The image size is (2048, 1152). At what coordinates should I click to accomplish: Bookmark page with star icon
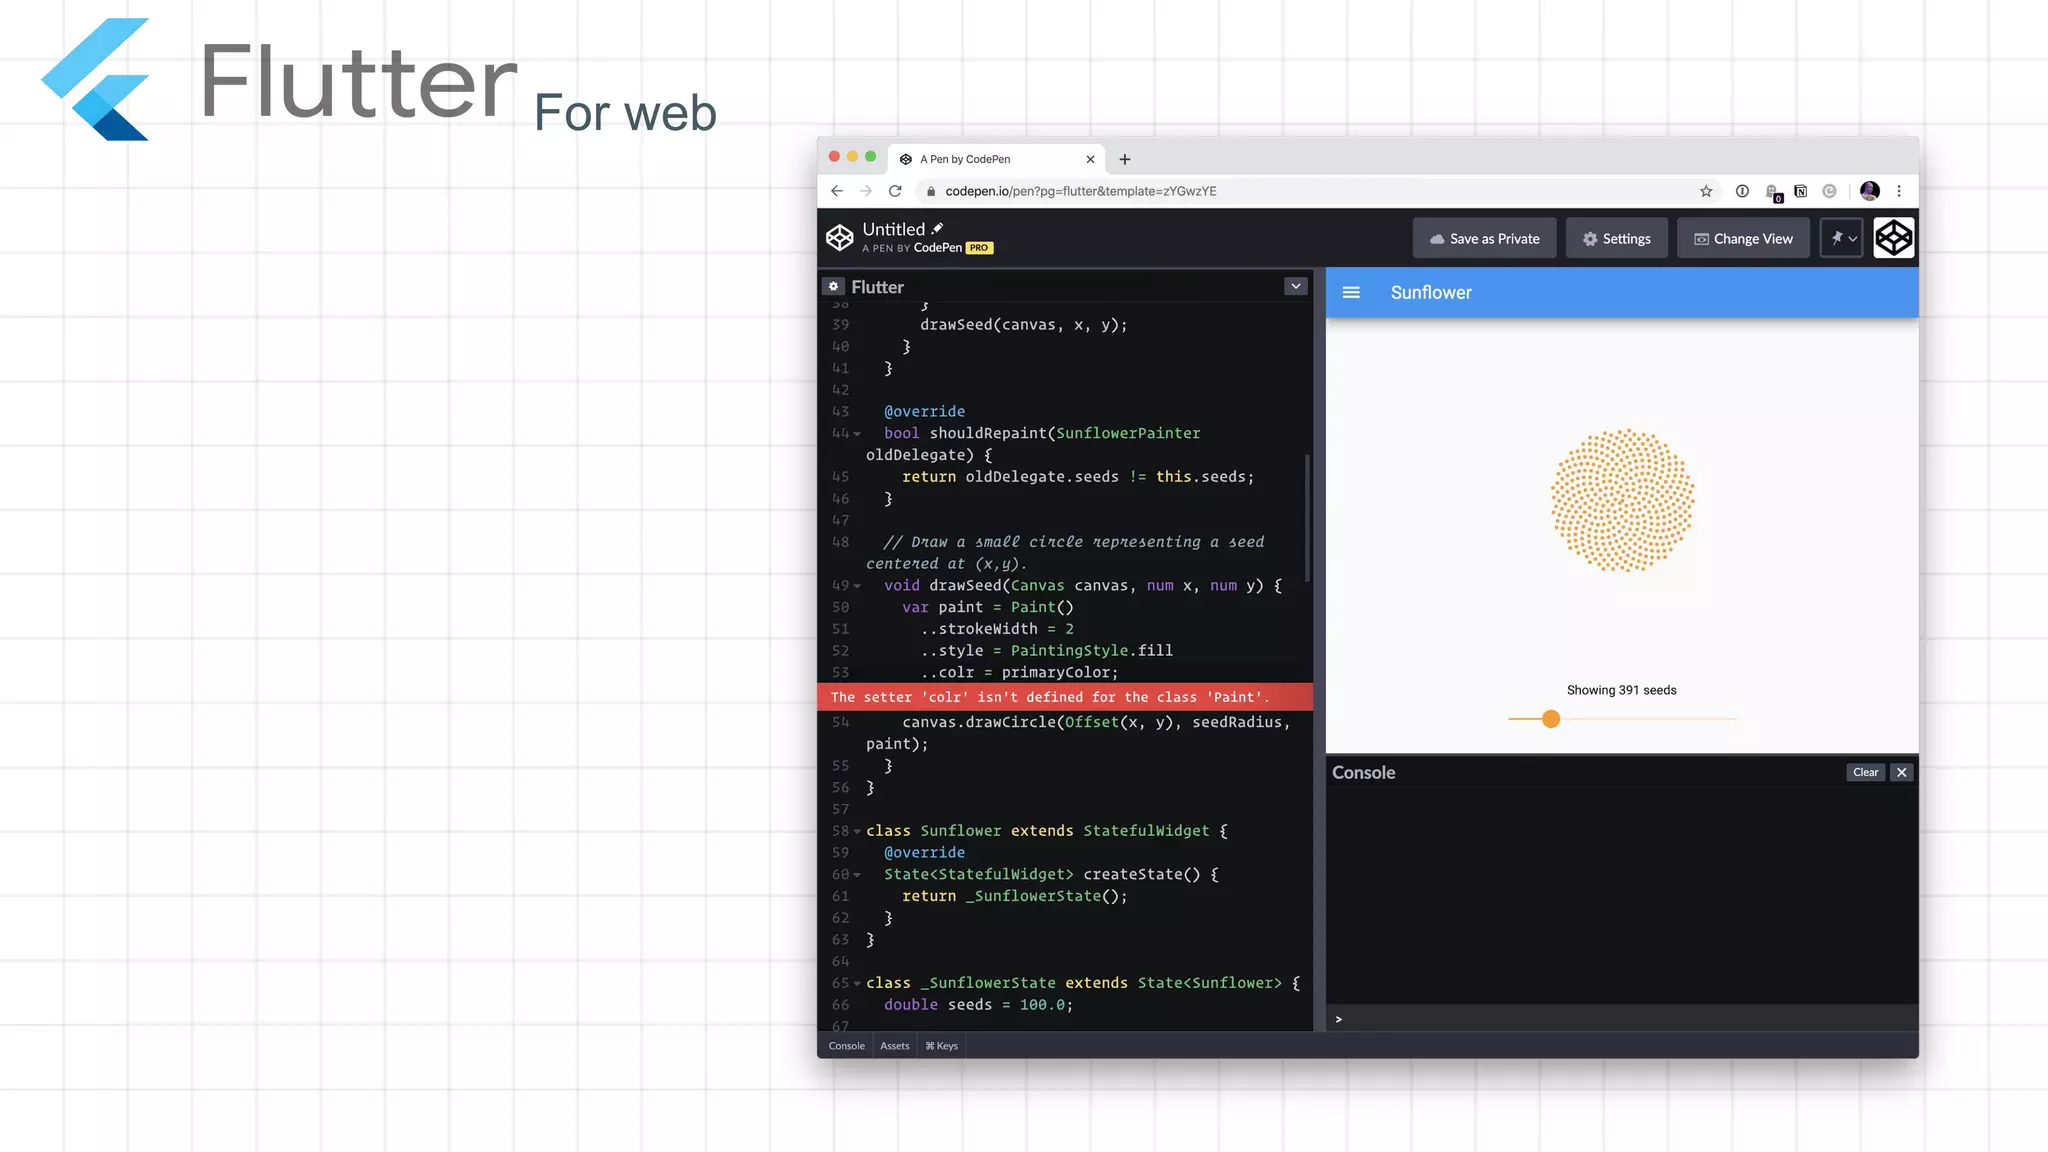point(1706,191)
